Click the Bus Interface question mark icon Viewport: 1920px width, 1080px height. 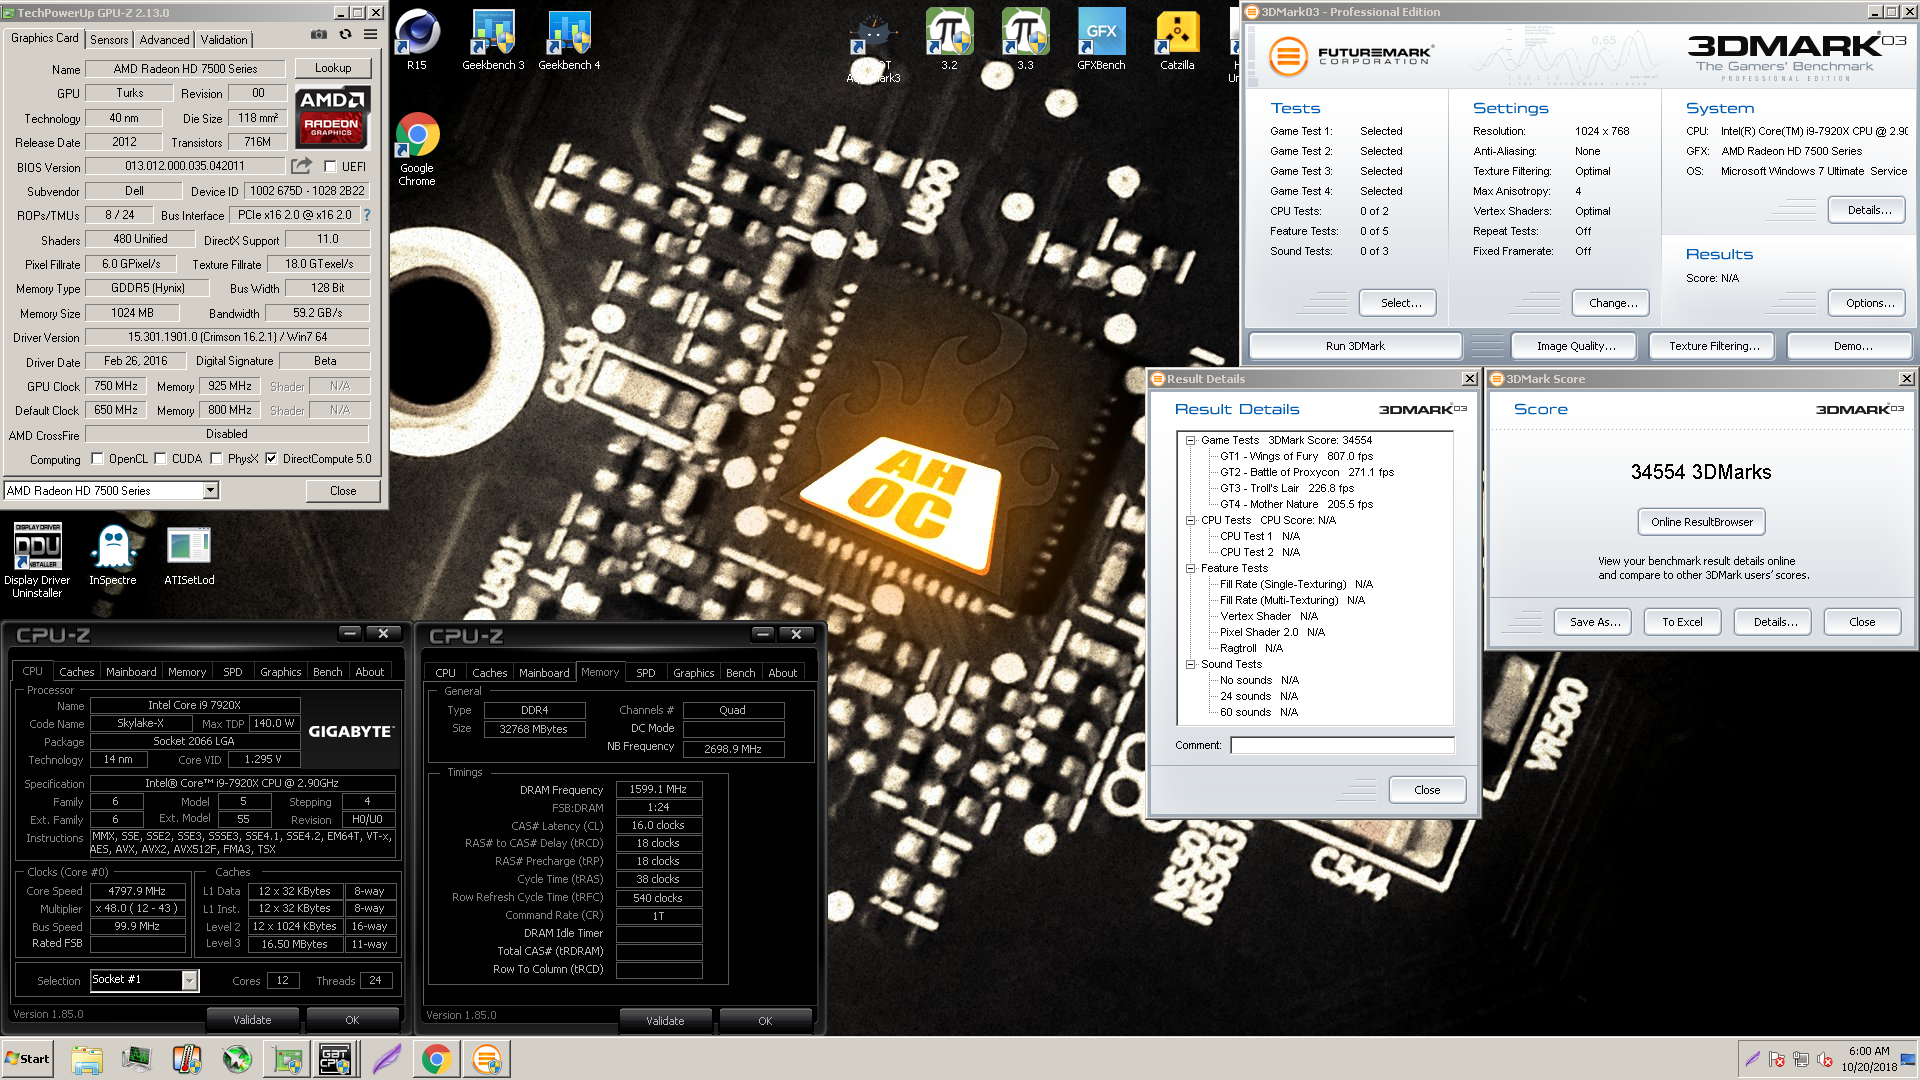pos(367,215)
